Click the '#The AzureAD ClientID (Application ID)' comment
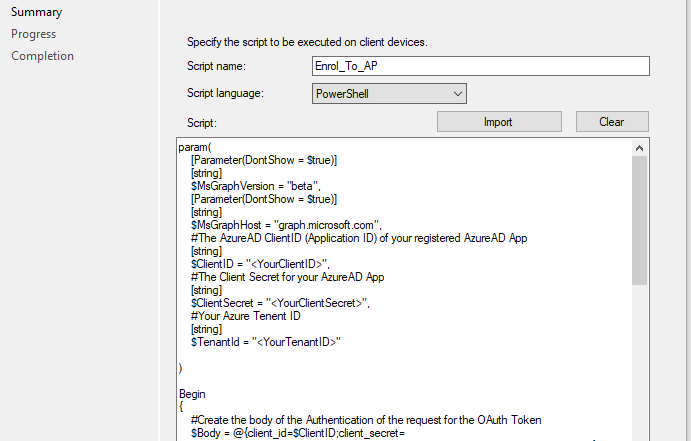 359,238
